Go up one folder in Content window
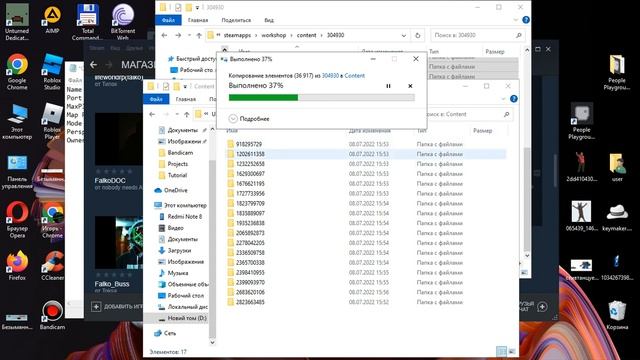 pyautogui.click(x=187, y=114)
